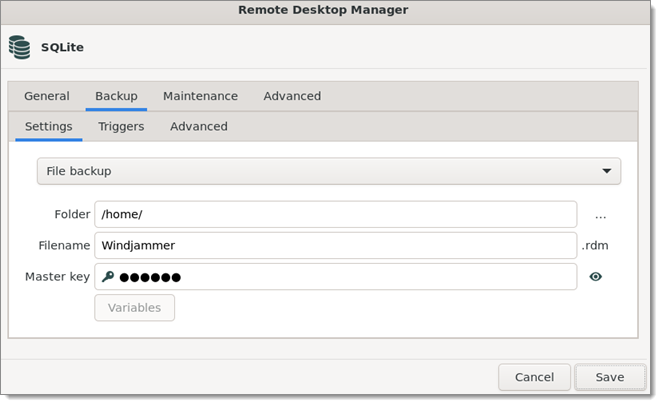661x405 pixels.
Task: Click the SQLite heading text
Action: 62,47
